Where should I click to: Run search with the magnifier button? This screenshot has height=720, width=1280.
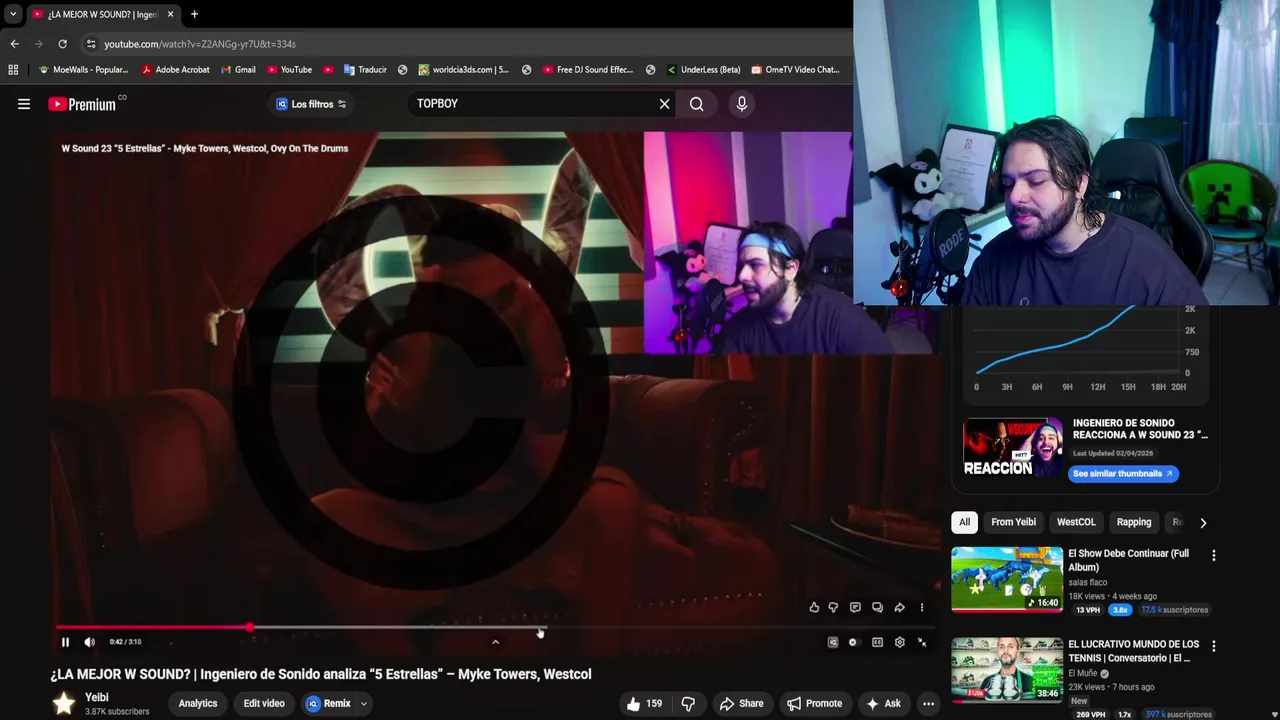coord(697,104)
